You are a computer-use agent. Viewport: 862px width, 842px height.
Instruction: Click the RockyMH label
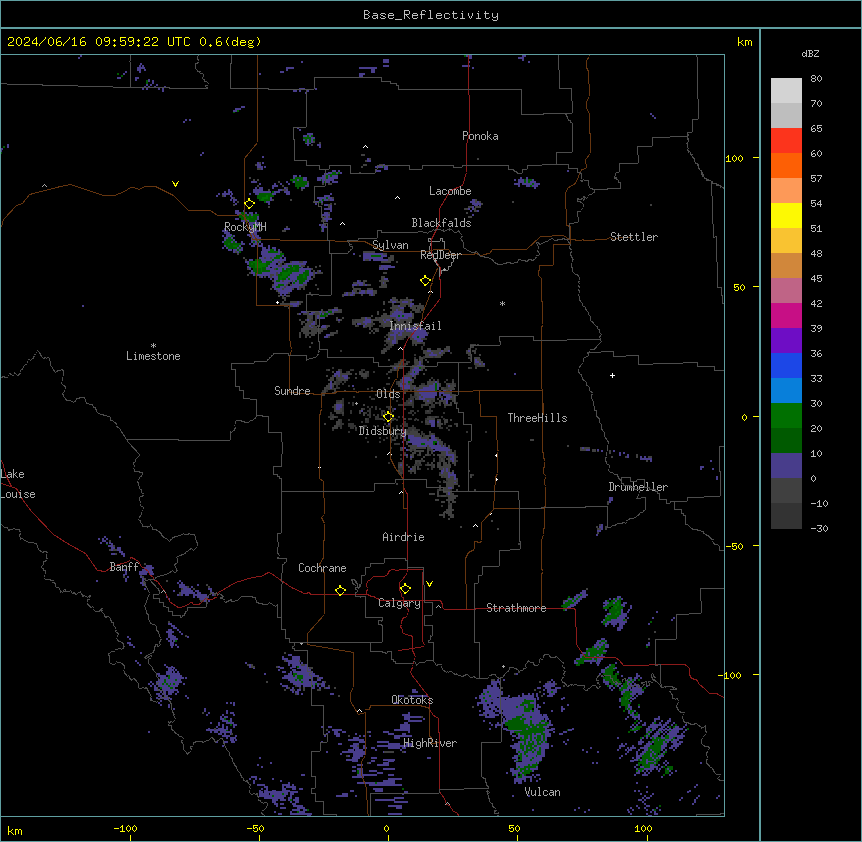click(x=245, y=227)
